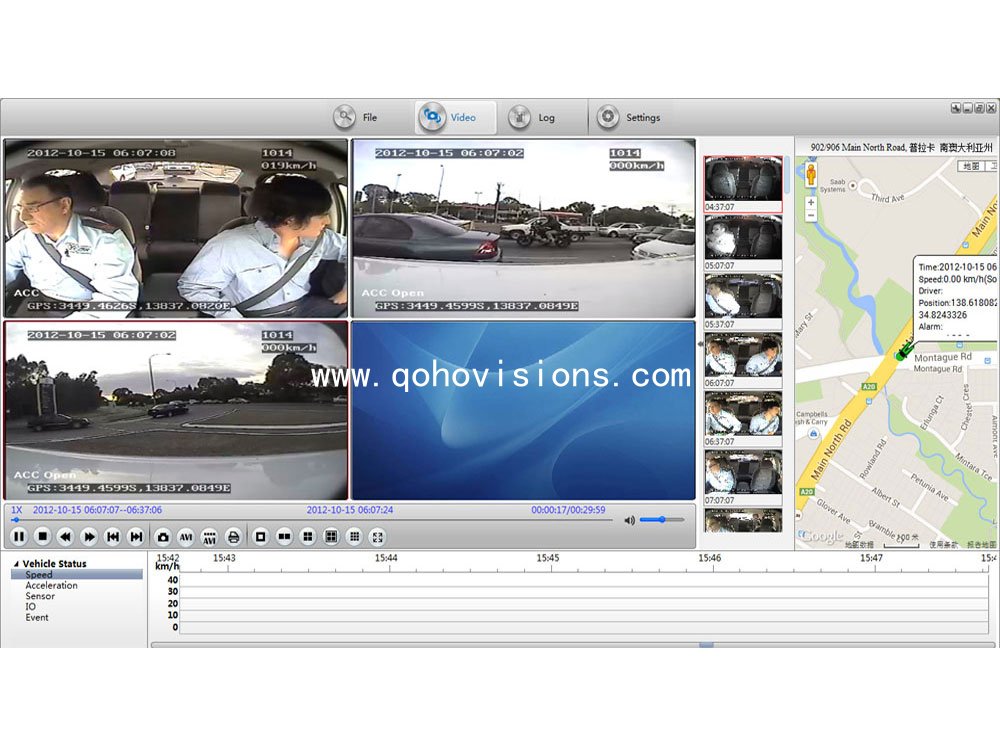Stop the playing video
Viewport: 1000px width, 750px height.
tap(42, 537)
